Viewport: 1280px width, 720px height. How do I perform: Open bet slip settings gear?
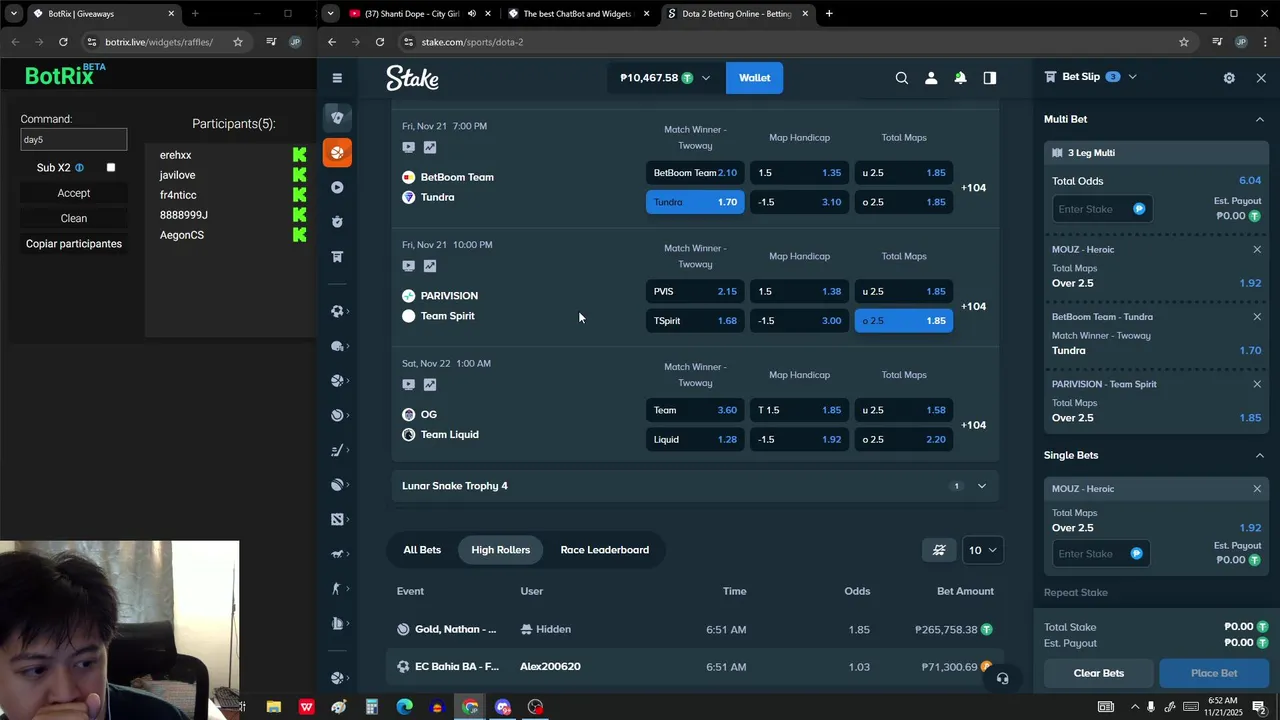pos(1229,78)
